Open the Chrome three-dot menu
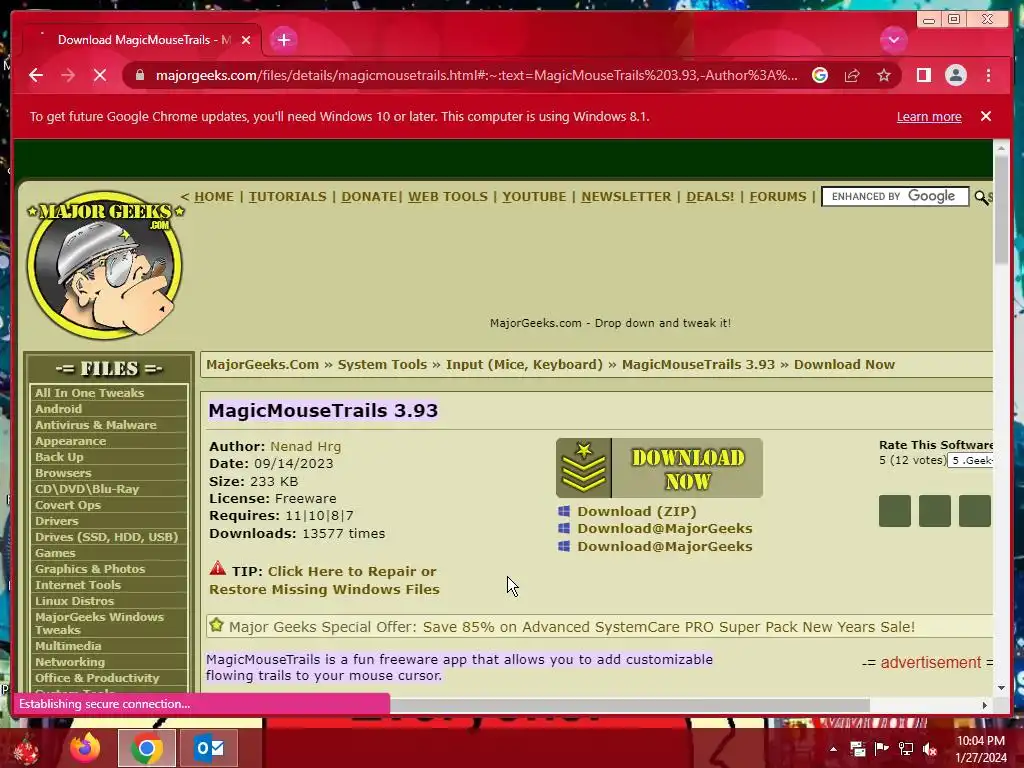The image size is (1024, 768). 988,75
